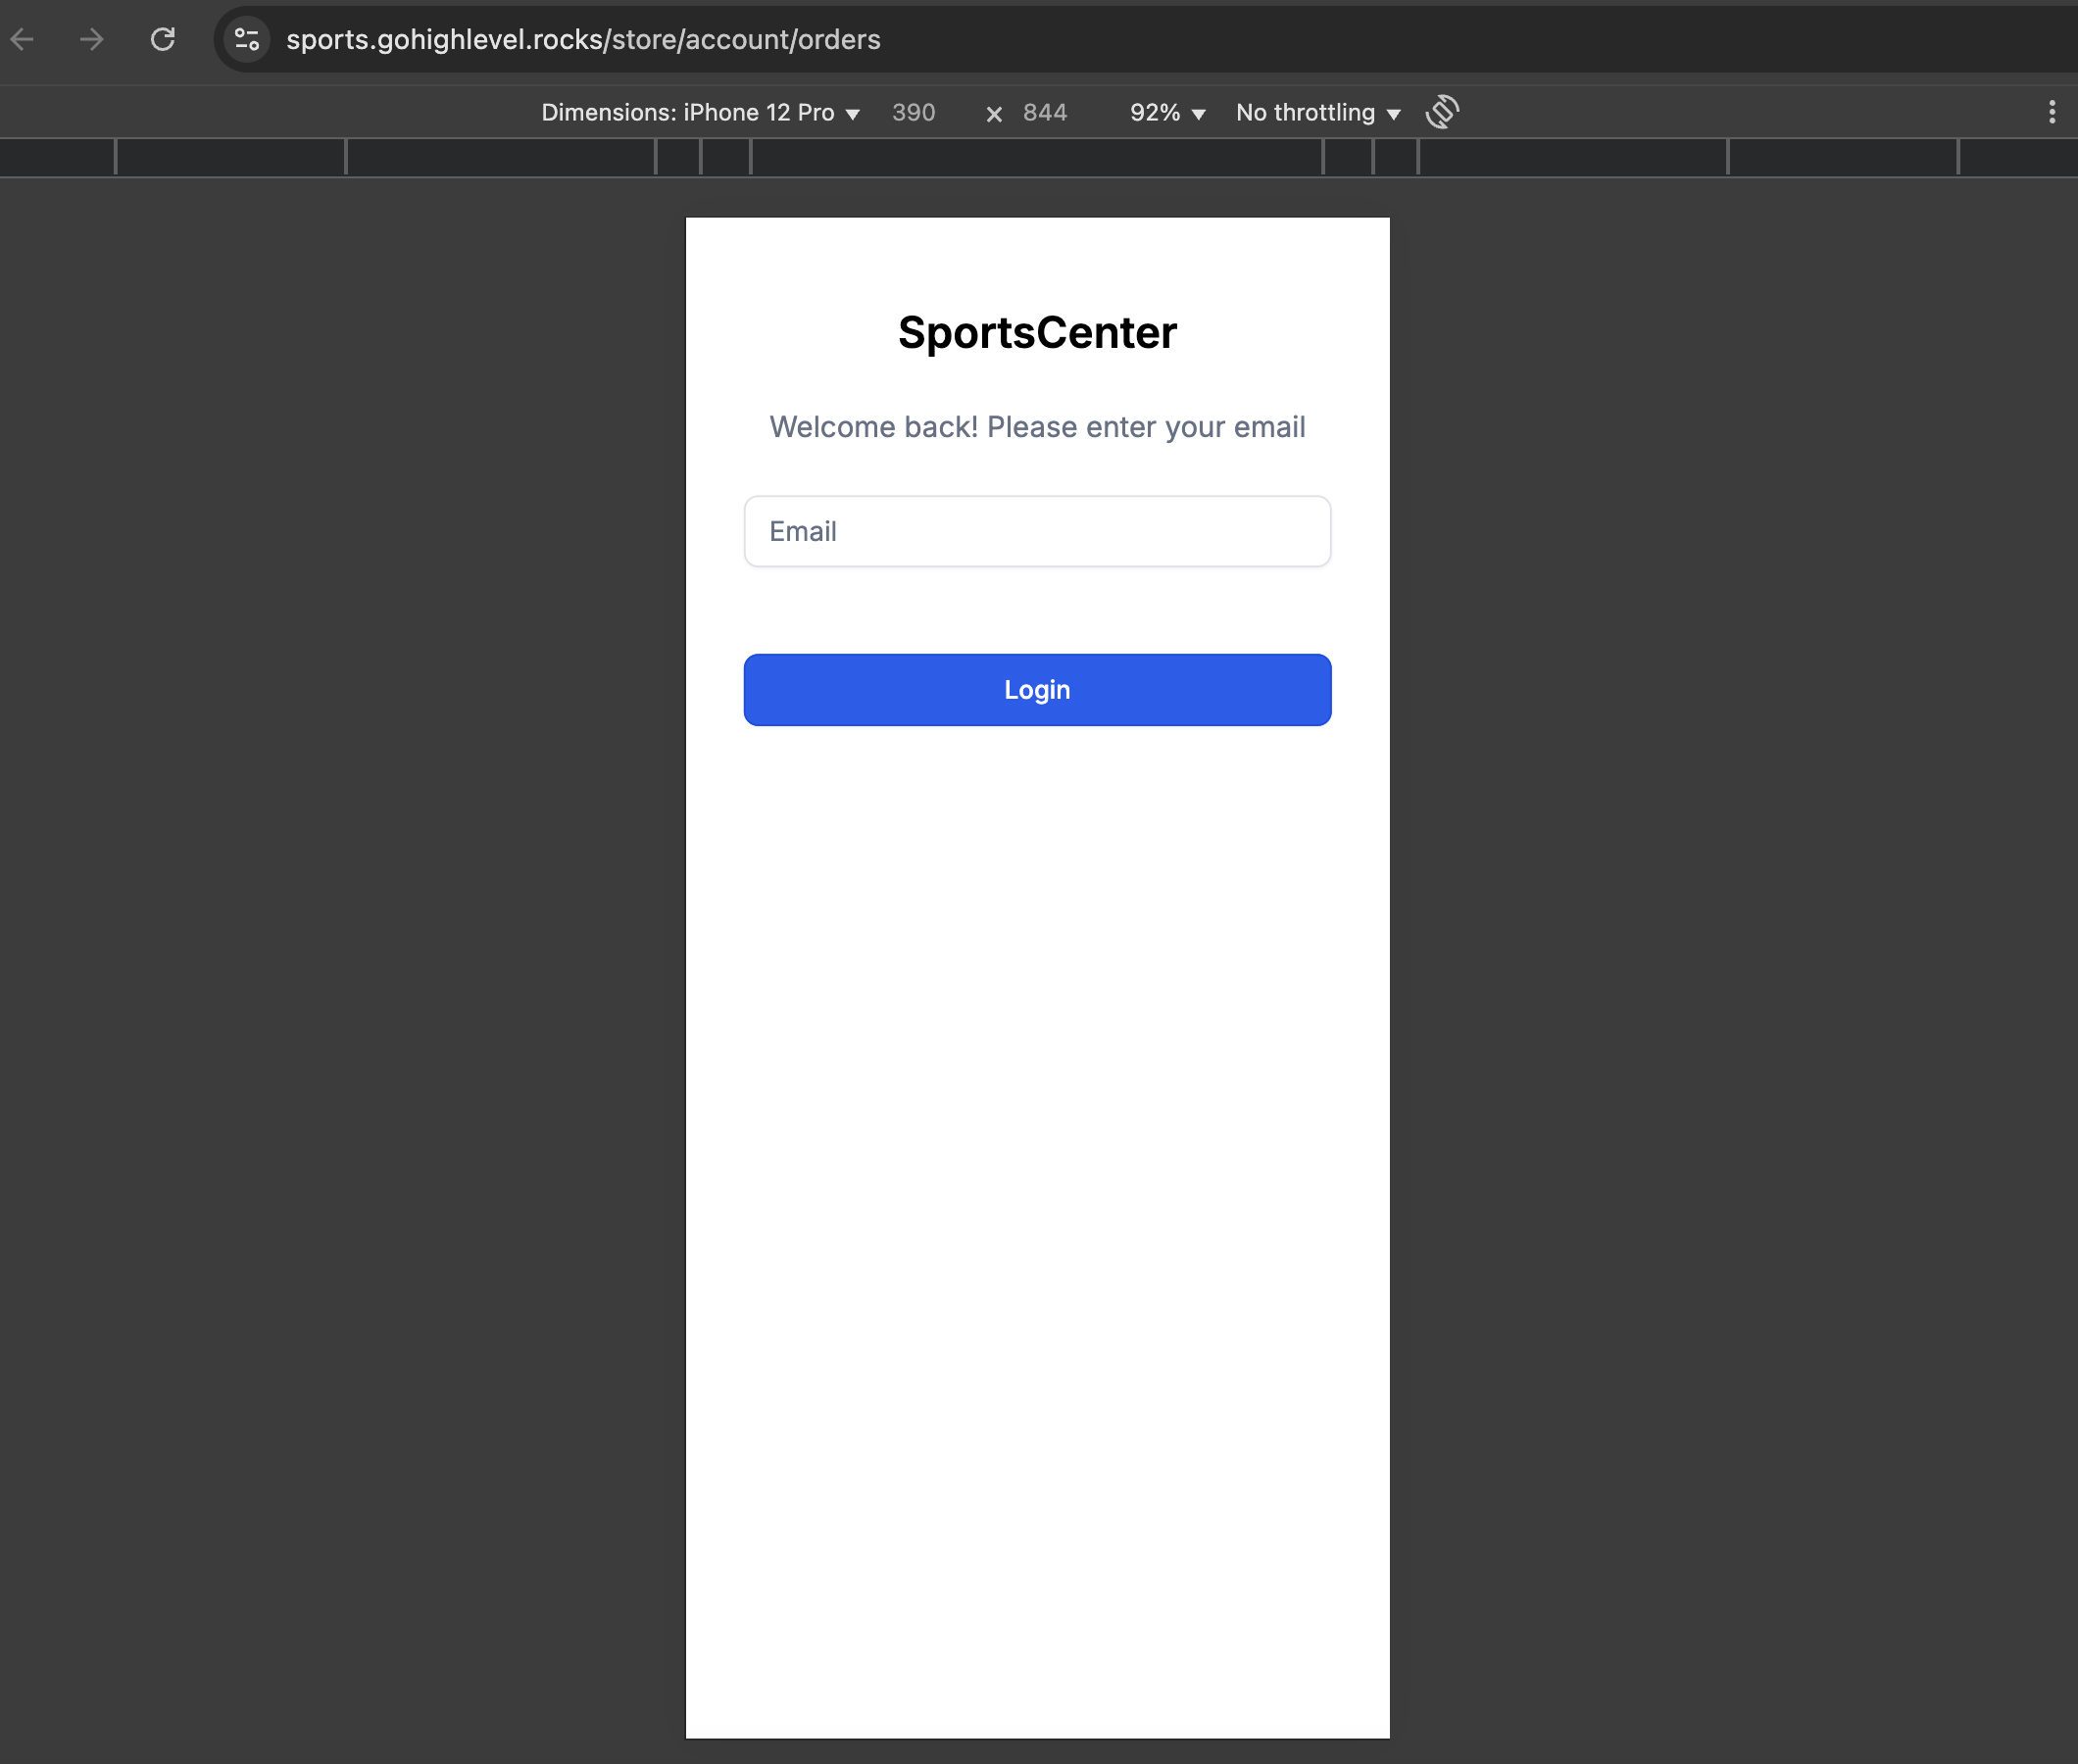Open the site information icon
Screen dimensions: 2078x1764
coord(247,40)
